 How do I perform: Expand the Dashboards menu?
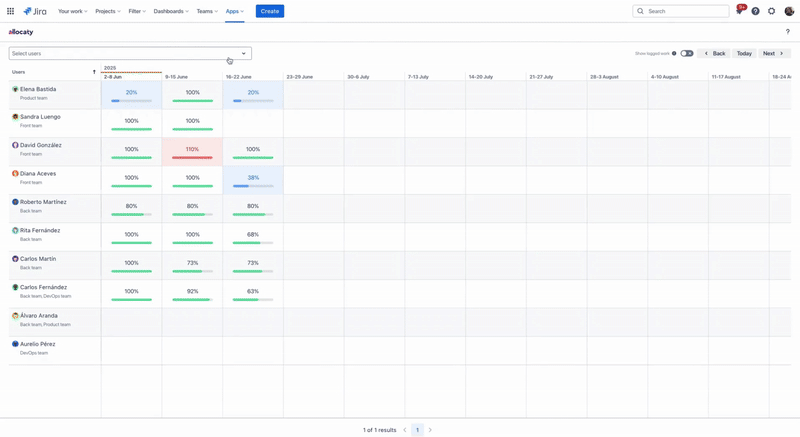pyautogui.click(x=171, y=11)
